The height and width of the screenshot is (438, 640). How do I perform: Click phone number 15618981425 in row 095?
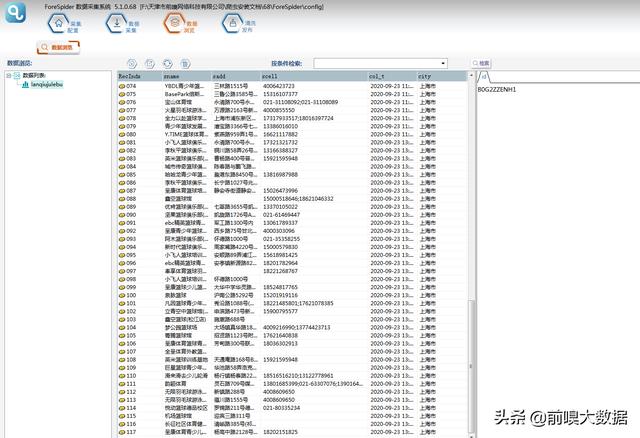280,255
